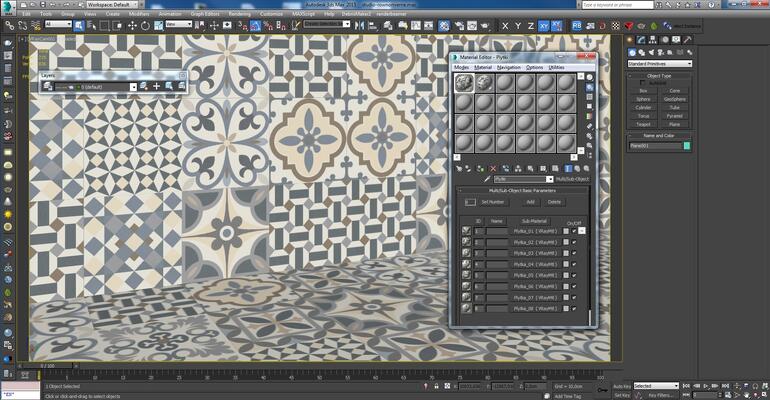The image size is (770, 400).
Task: Activate the Select Object tool
Action: pos(79,26)
